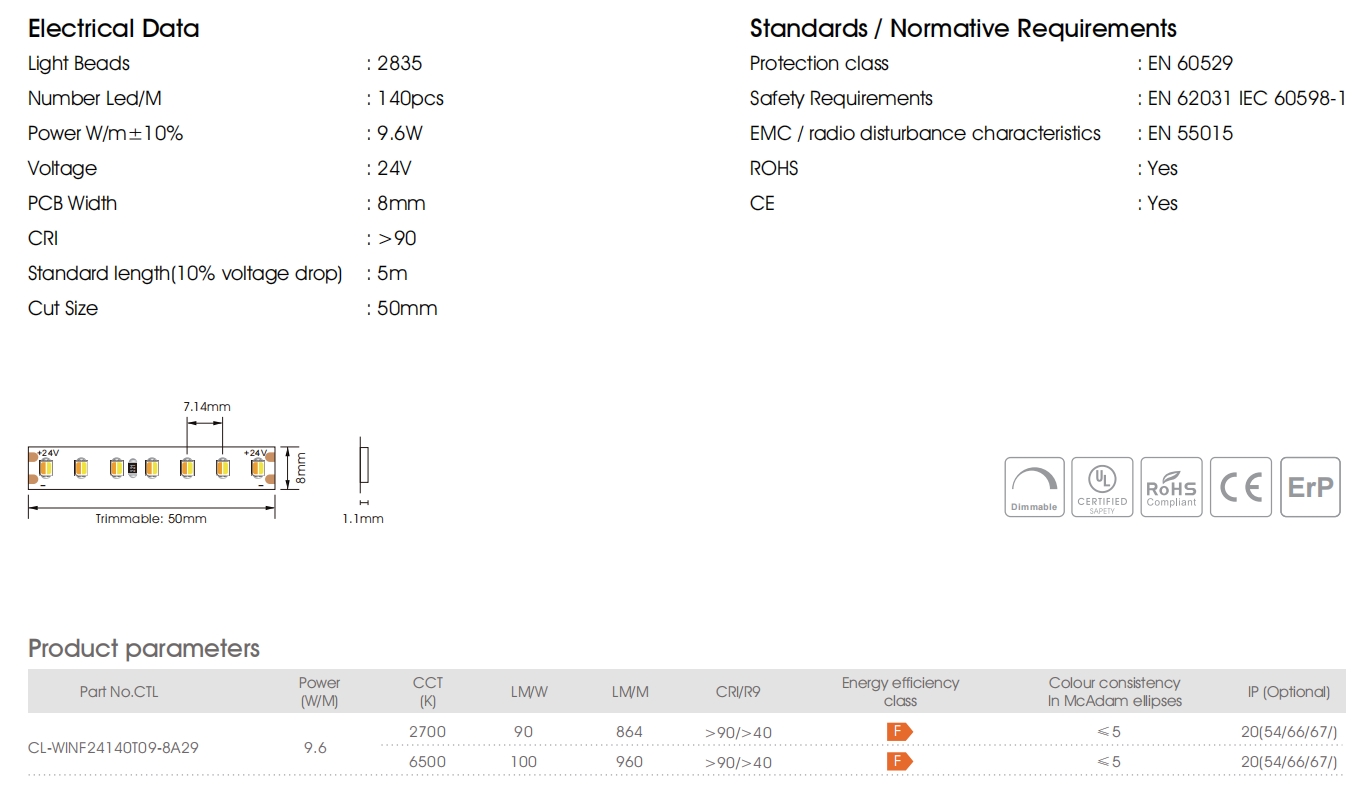The image size is (1364, 801).
Task: Click the ErP badge icon
Action: 1310,487
